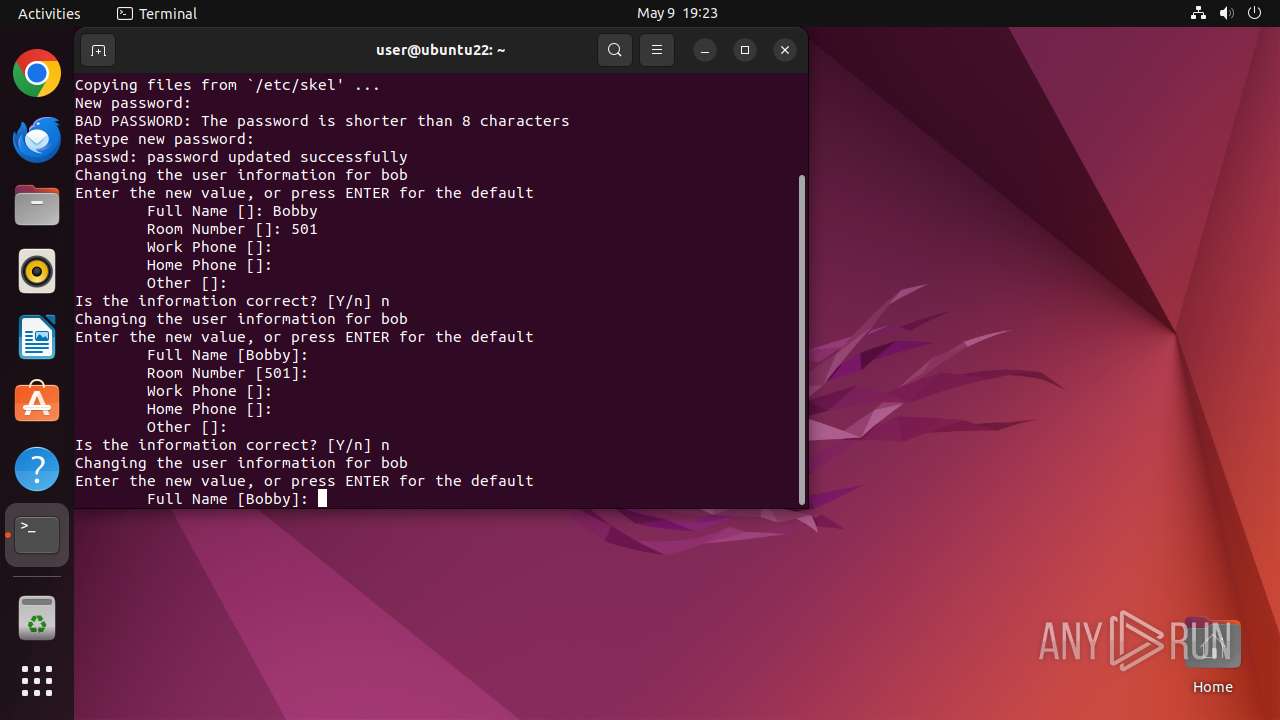Image resolution: width=1280 pixels, height=720 pixels.
Task: Open the Trash from the dock
Action: pyautogui.click(x=37, y=618)
